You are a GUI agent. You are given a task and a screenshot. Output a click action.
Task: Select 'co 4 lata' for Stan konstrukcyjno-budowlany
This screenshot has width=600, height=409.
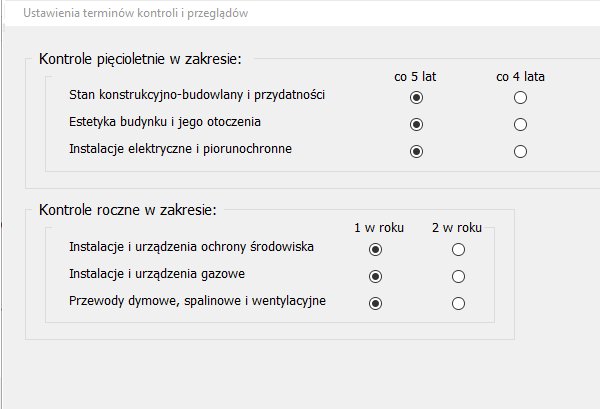coord(520,97)
